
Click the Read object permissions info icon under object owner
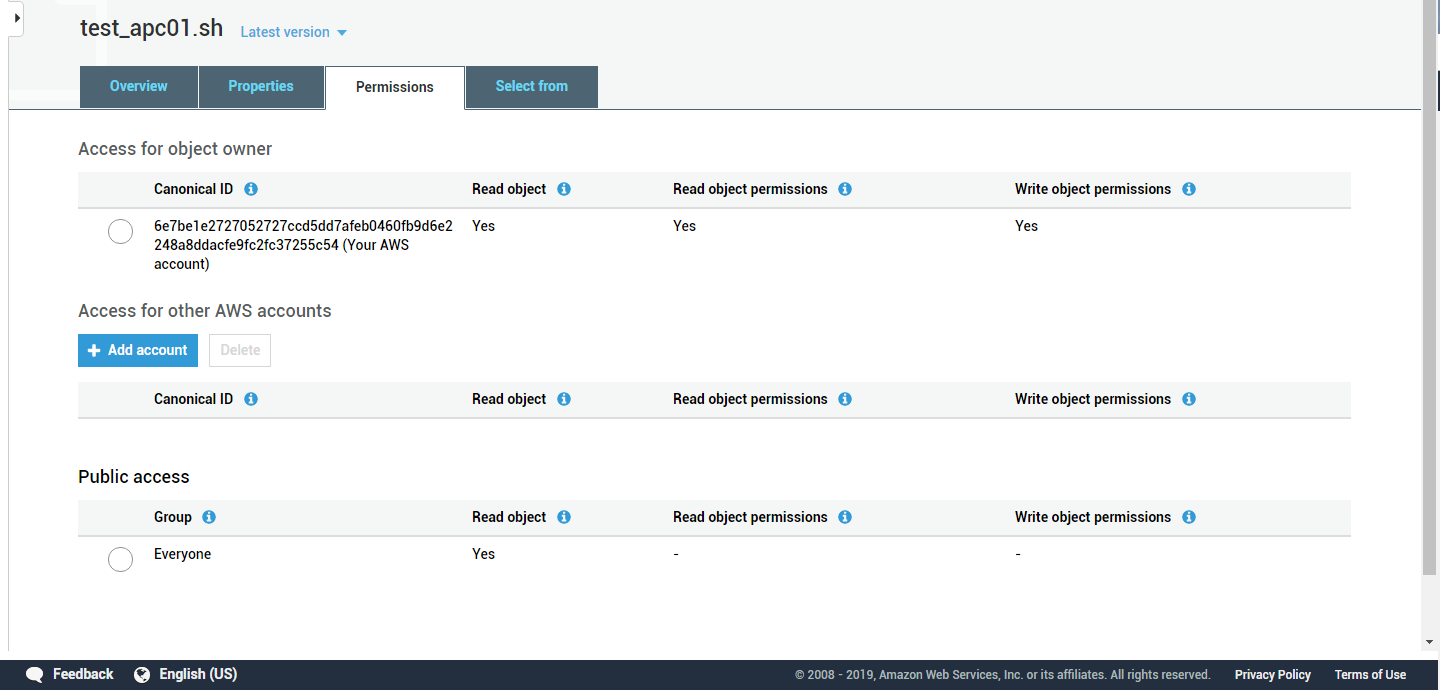pos(845,189)
